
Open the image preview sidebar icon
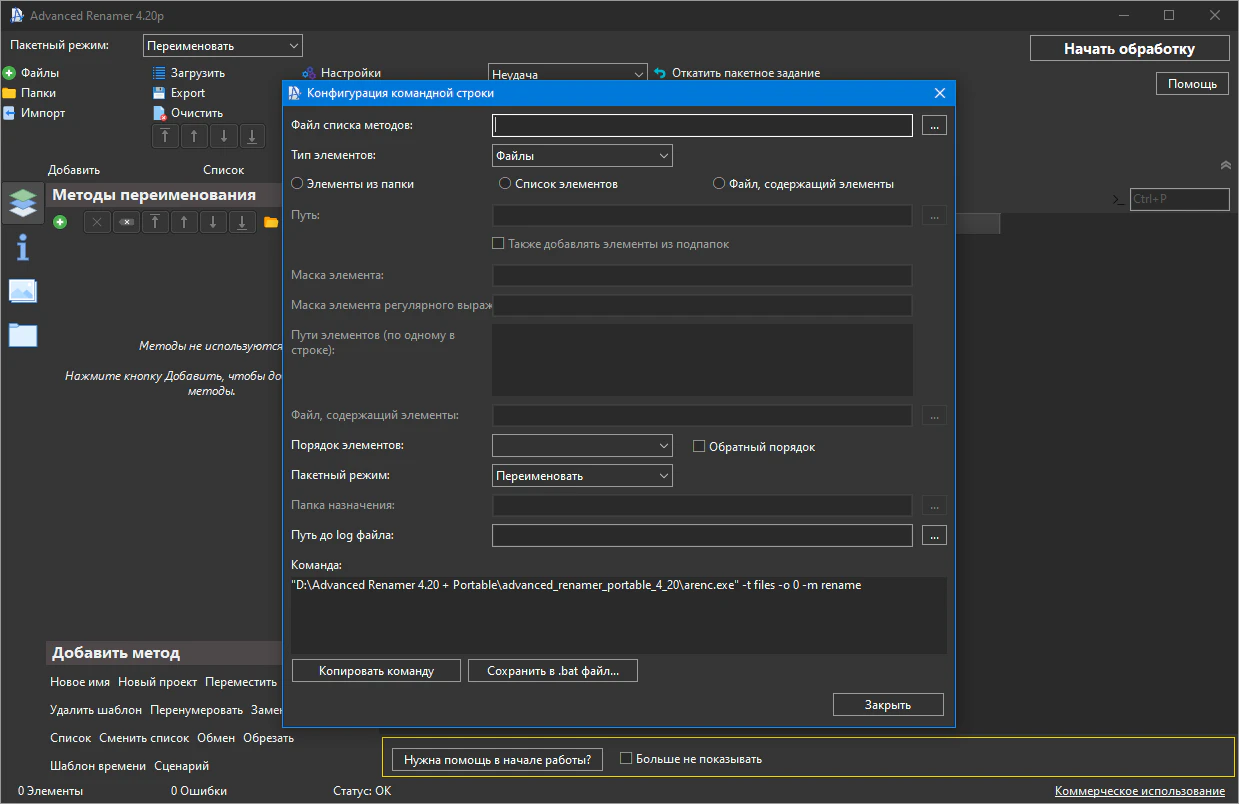click(x=22, y=291)
